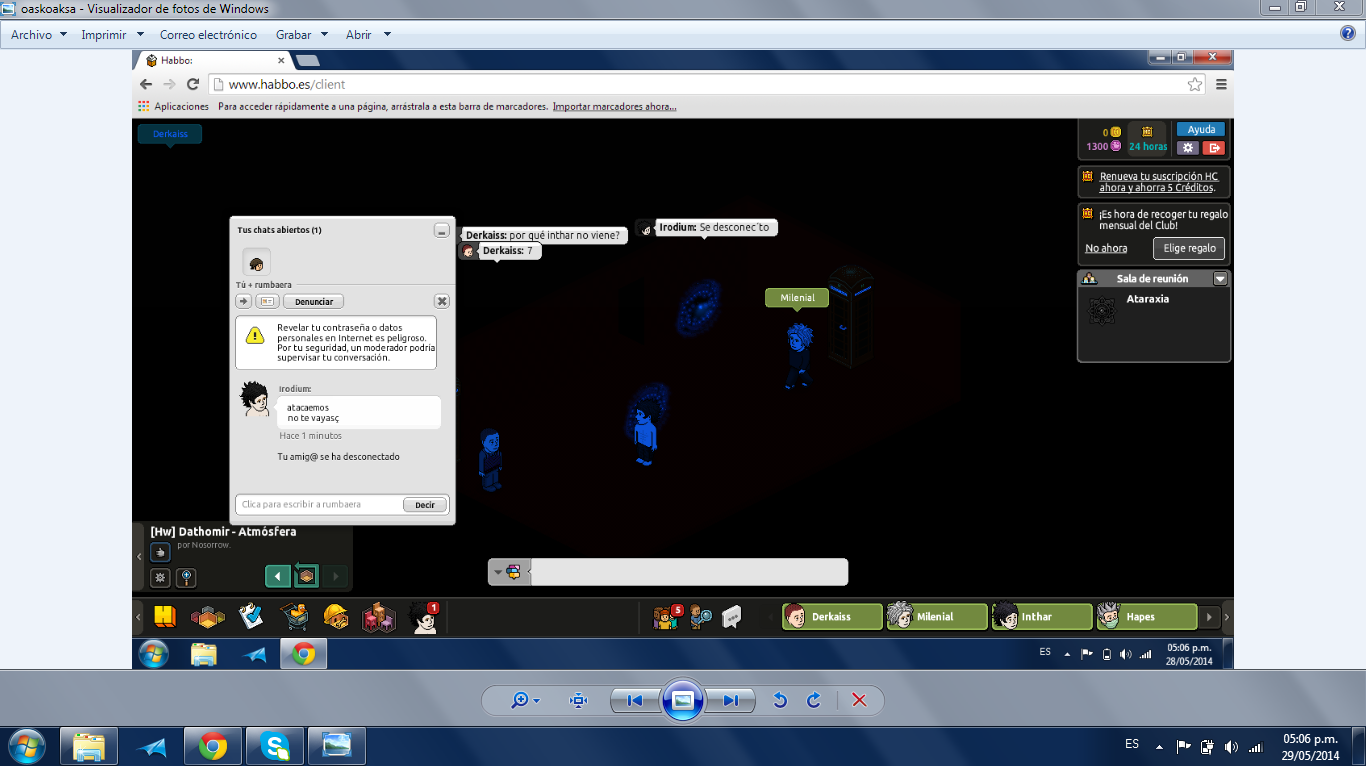Open chat style selector dropdown
This screenshot has height=766, width=1366.
[x=507, y=572]
